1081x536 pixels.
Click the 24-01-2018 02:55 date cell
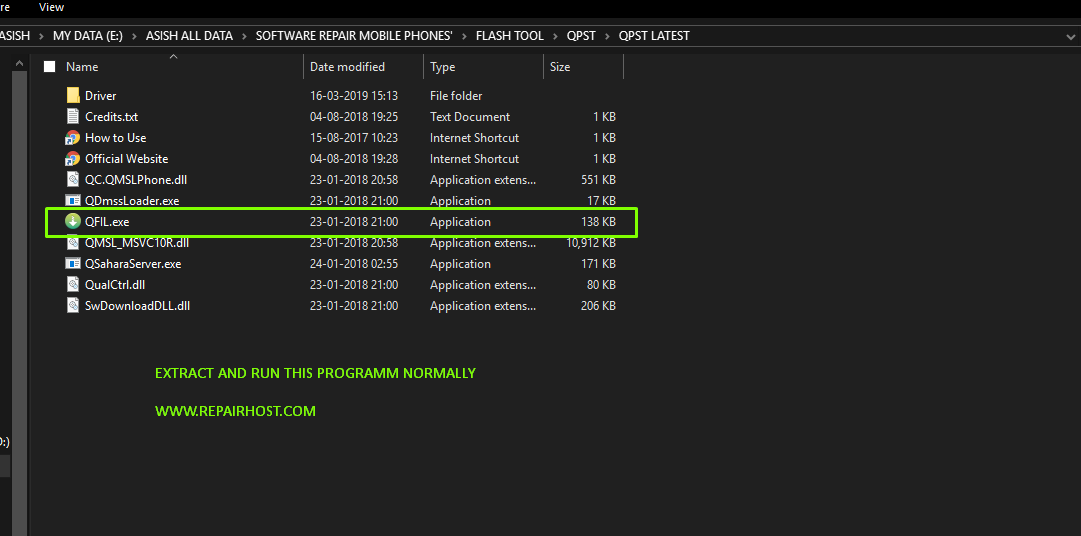tap(354, 264)
